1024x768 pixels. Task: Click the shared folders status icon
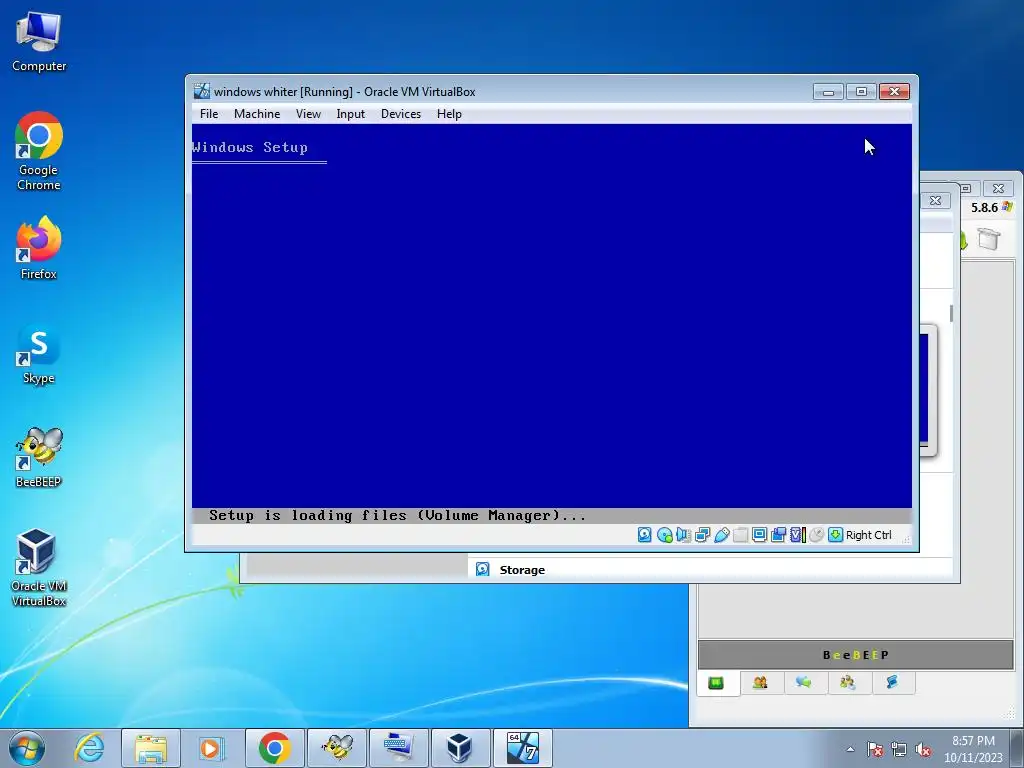(x=740, y=535)
